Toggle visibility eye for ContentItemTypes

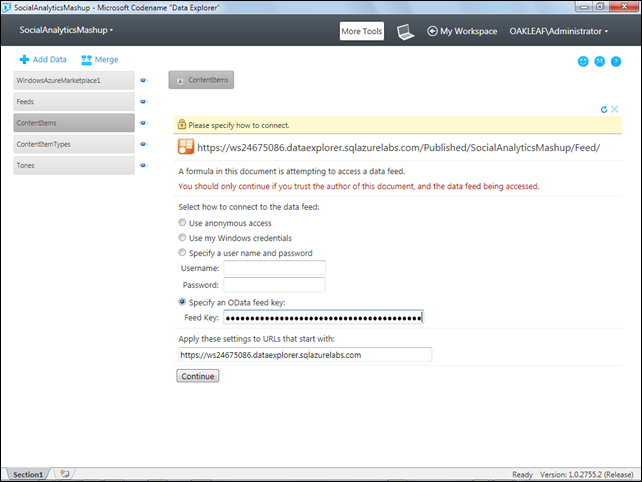(x=143, y=144)
